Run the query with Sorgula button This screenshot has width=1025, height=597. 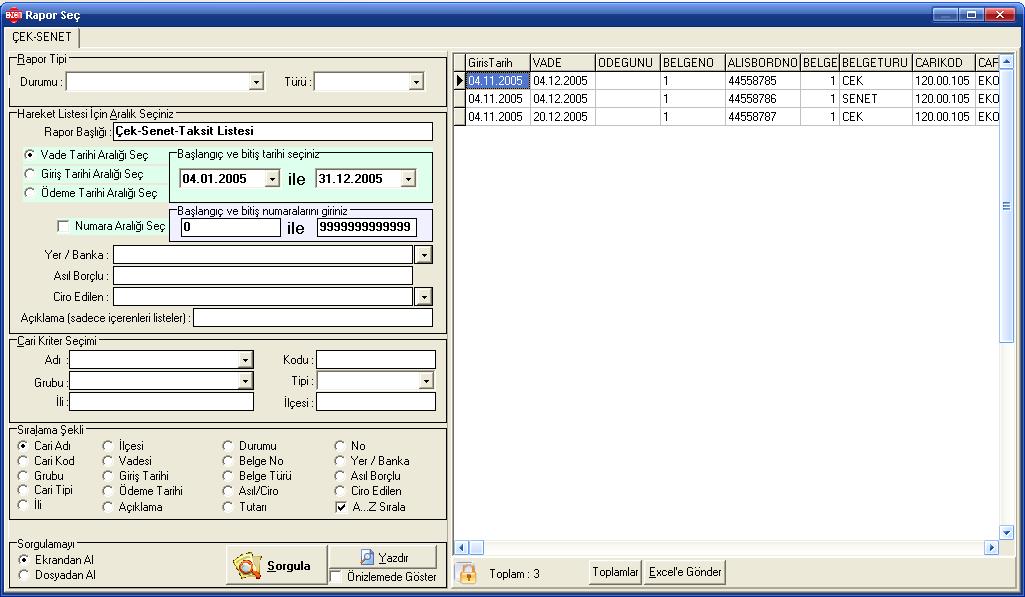277,566
